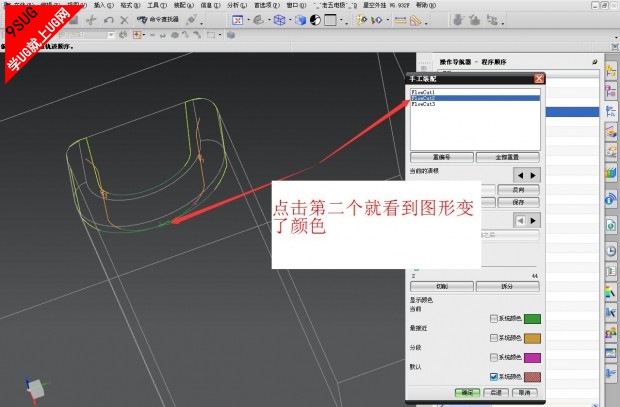This screenshot has height=407, width=620.
Task: Click the lower right-pointing arrow above the grayed-out field
Action: pyautogui.click(x=533, y=220)
